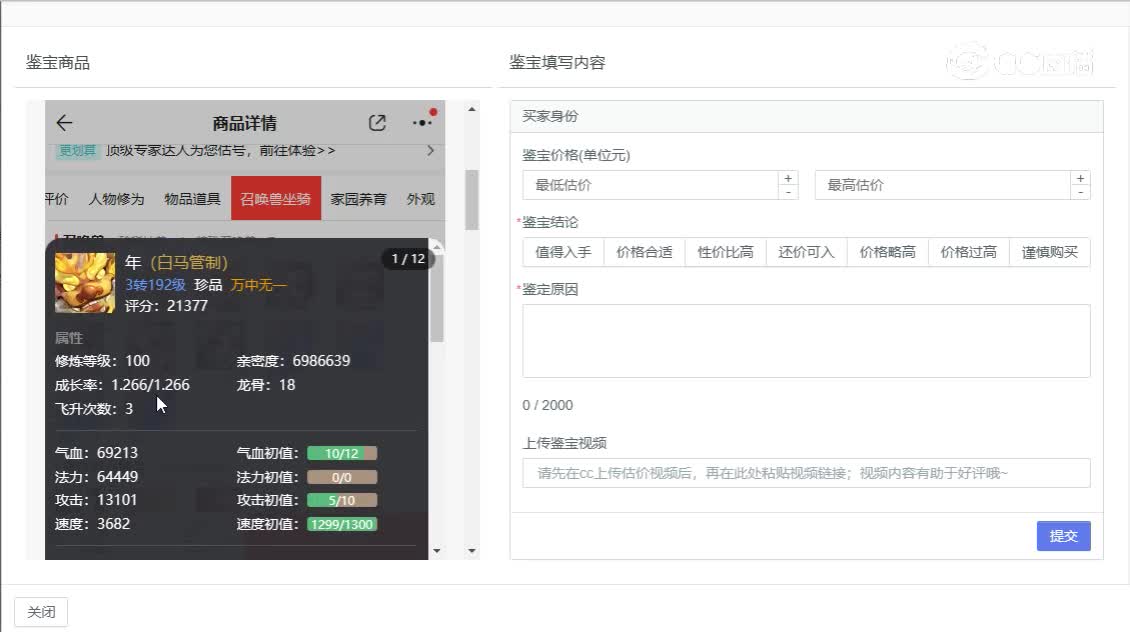The width and height of the screenshot is (1130, 632).
Task: Click the 成长率: 1.266/1.266 value
Action: click(x=123, y=385)
